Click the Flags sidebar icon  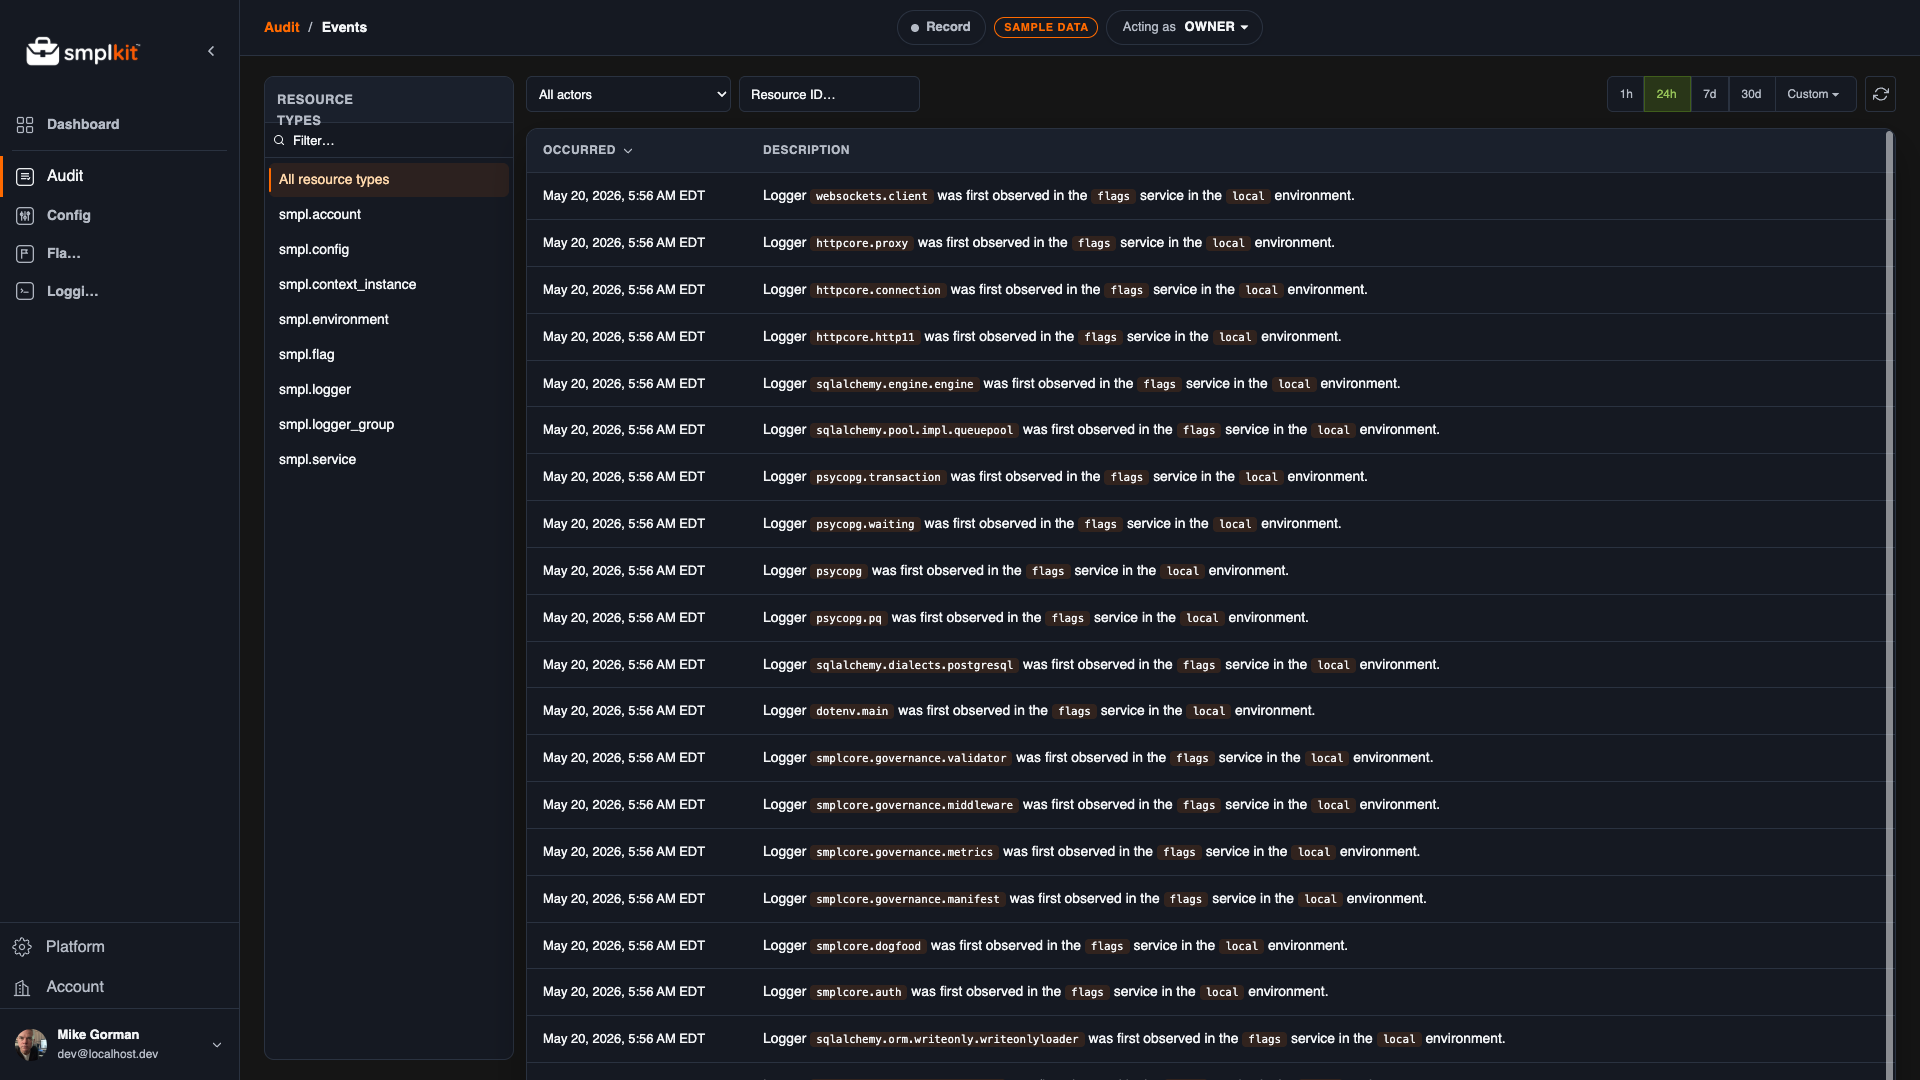tap(25, 254)
